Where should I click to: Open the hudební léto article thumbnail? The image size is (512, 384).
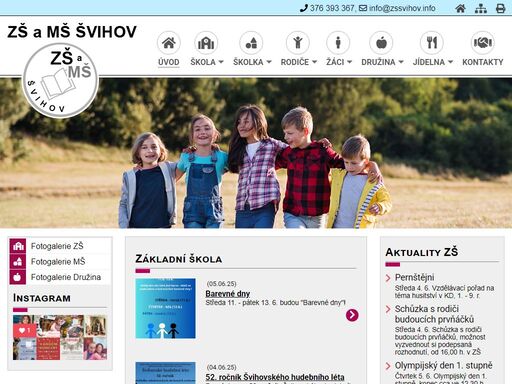[x=165, y=373]
